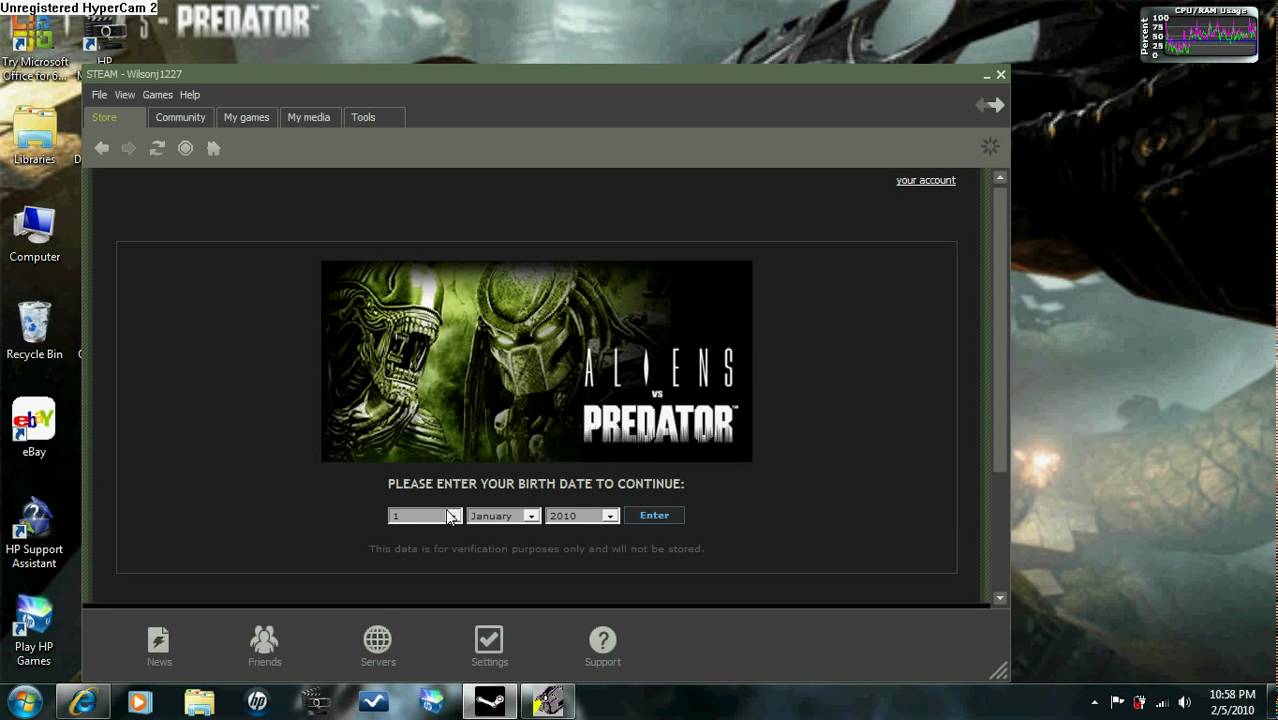Go to Steam store home

click(x=213, y=148)
